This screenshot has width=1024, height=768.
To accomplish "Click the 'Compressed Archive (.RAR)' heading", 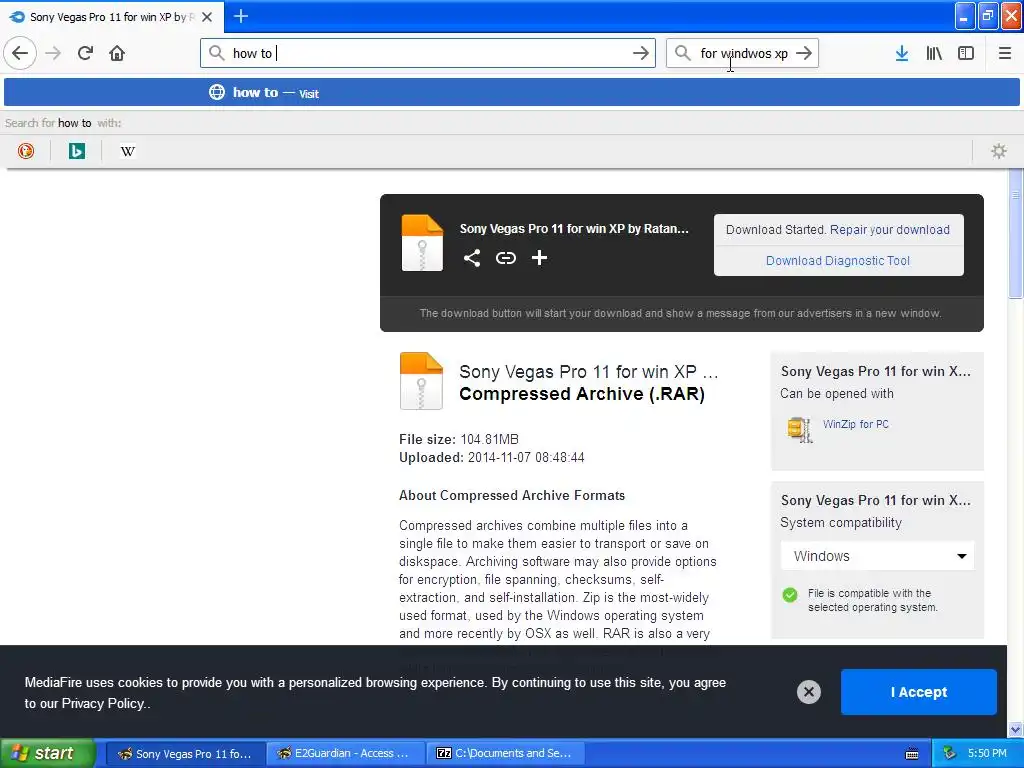I will 582,394.
